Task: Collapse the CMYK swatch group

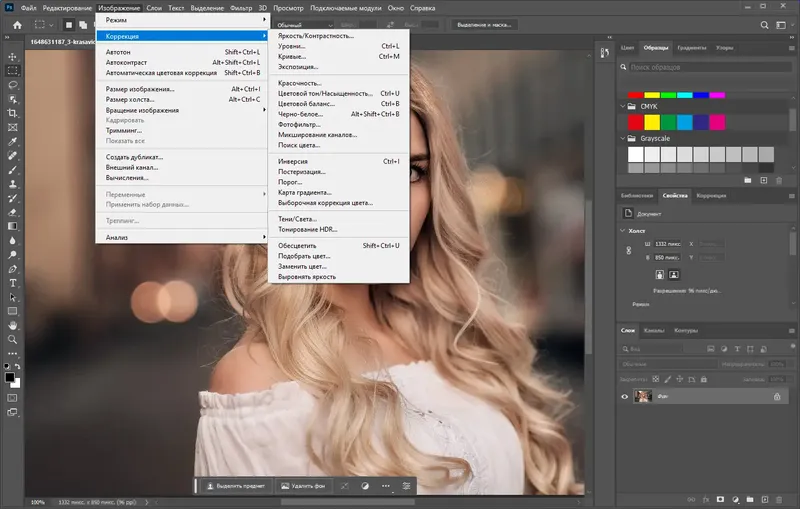Action: coord(622,105)
